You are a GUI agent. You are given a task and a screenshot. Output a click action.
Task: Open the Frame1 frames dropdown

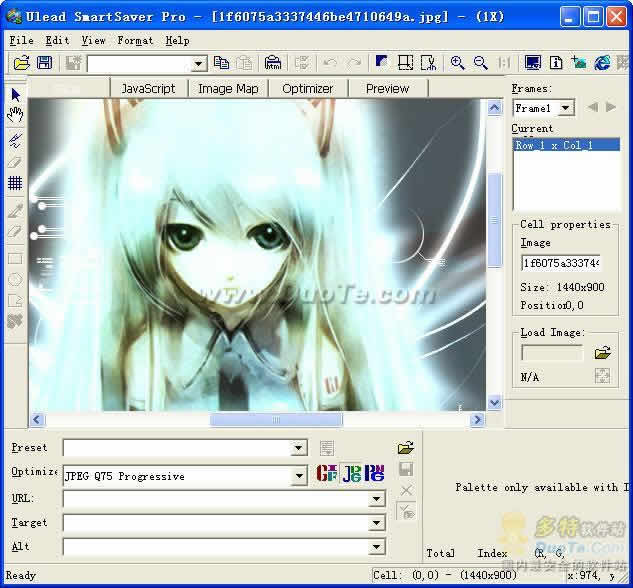point(566,108)
